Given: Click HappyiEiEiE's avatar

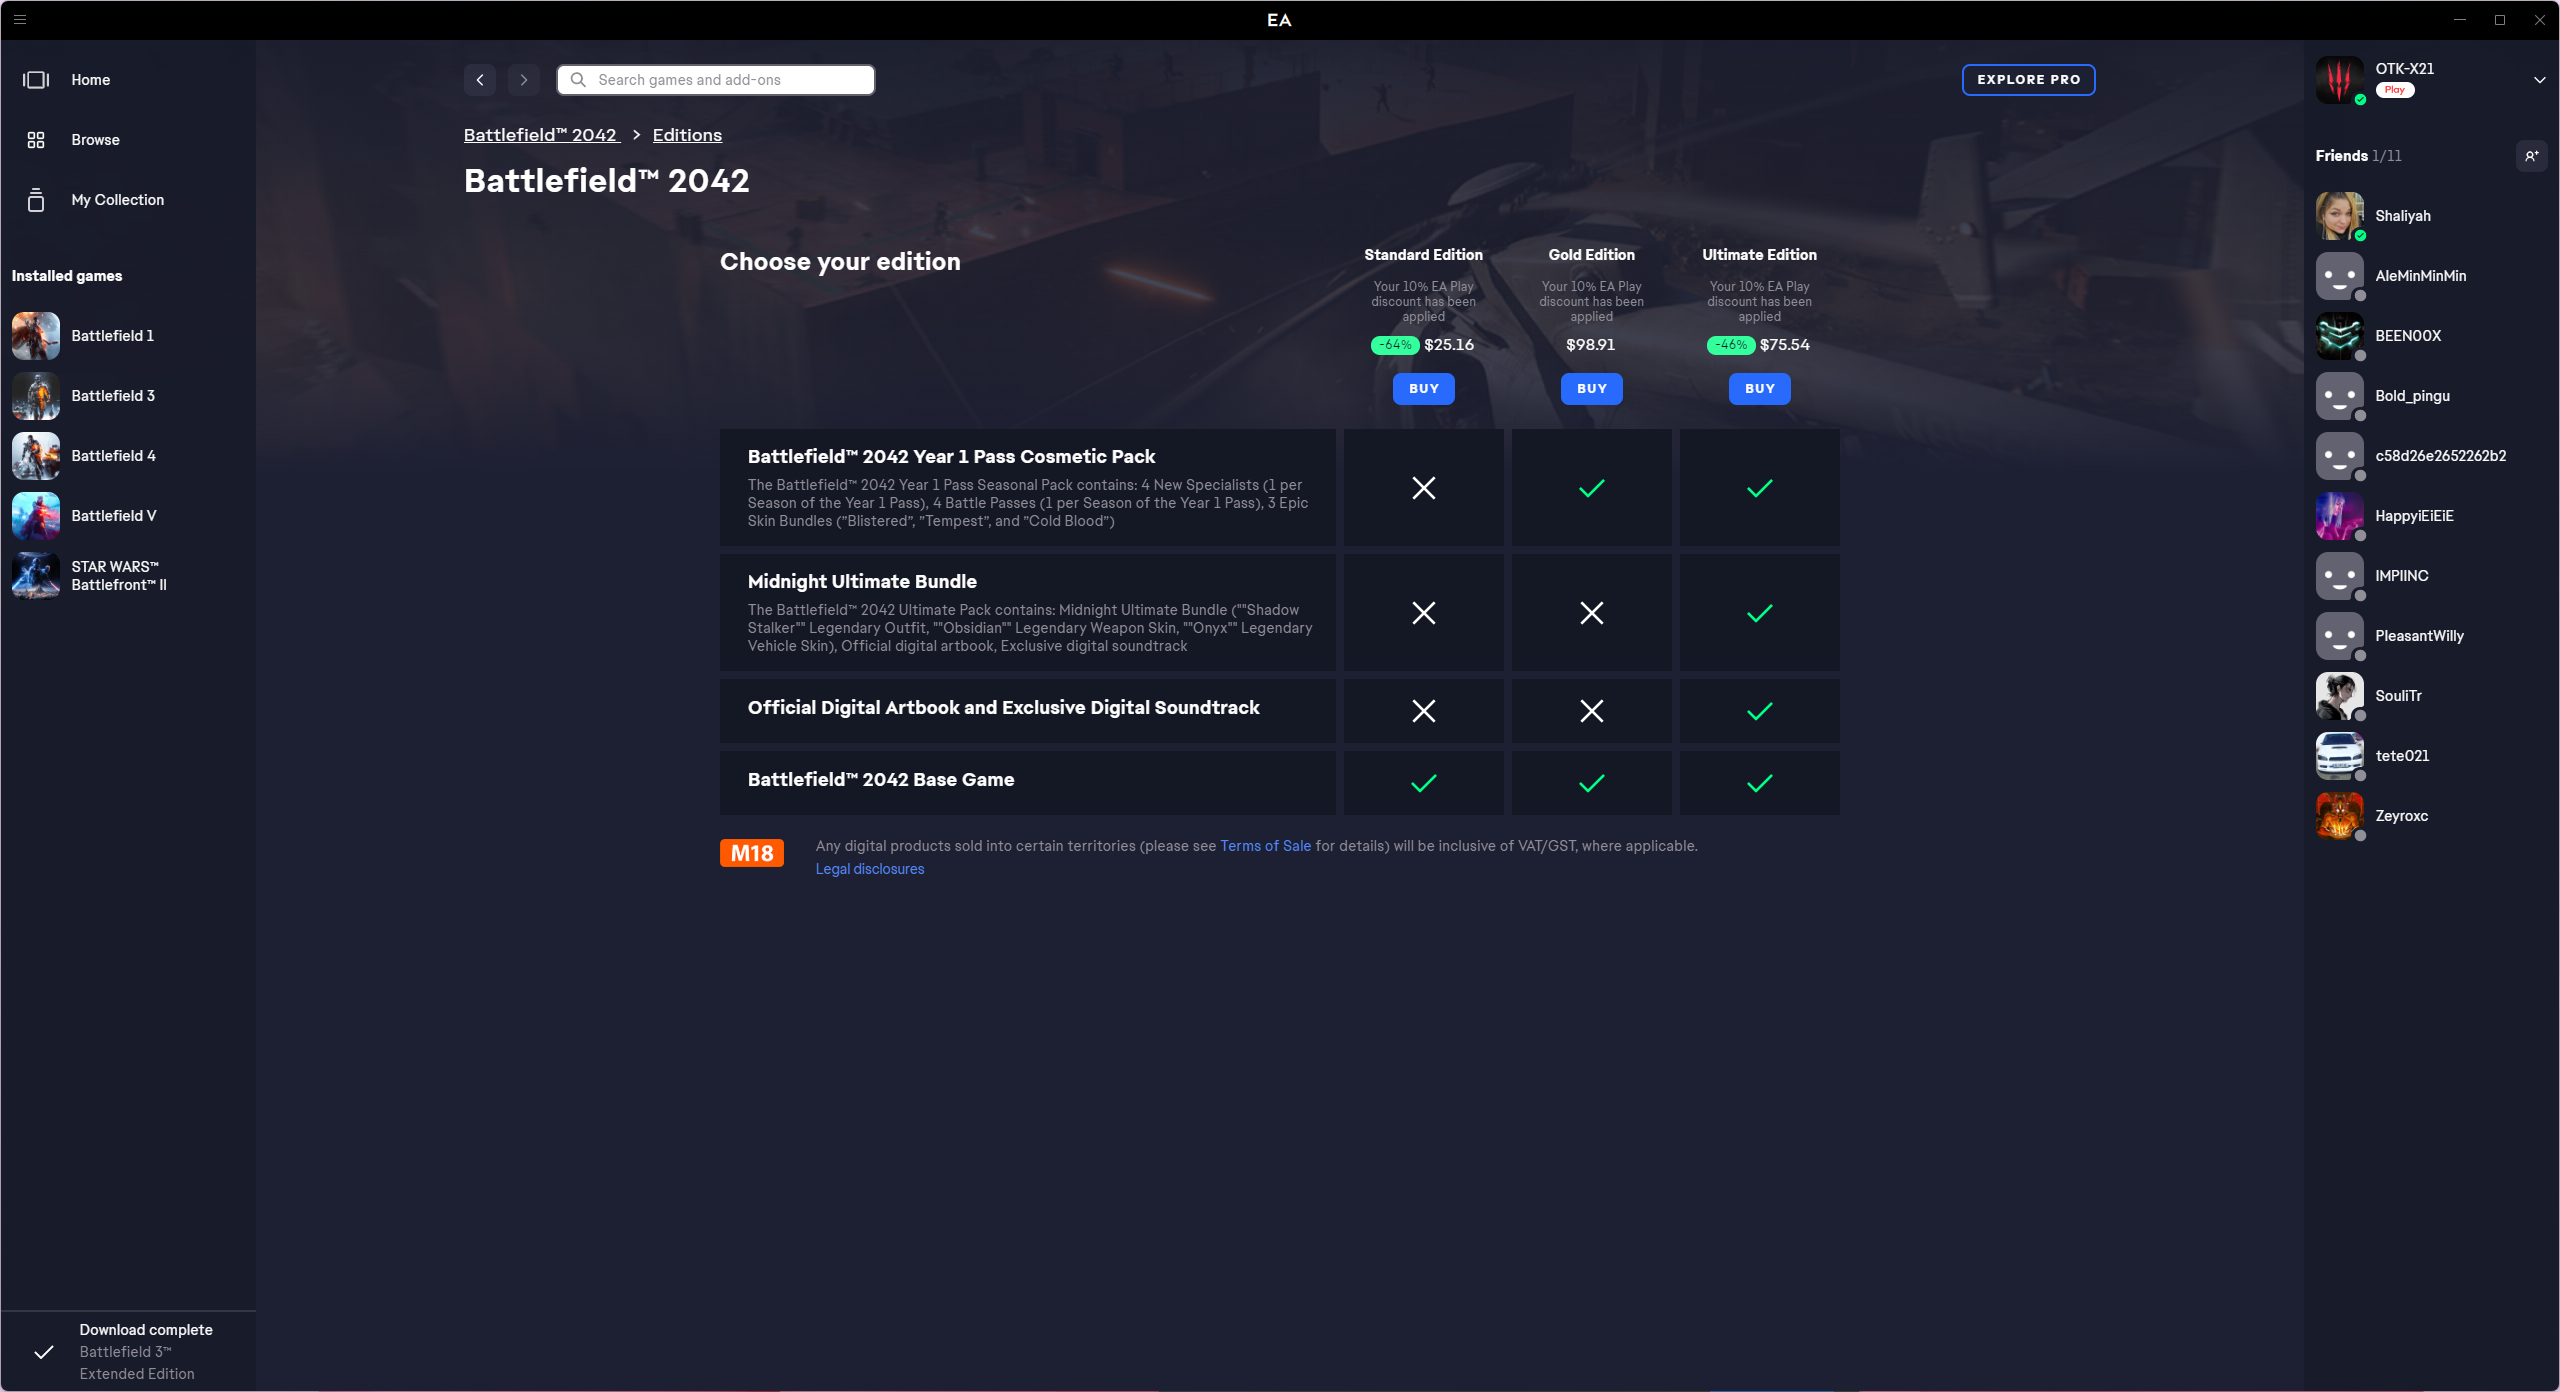Looking at the screenshot, I should point(2340,516).
